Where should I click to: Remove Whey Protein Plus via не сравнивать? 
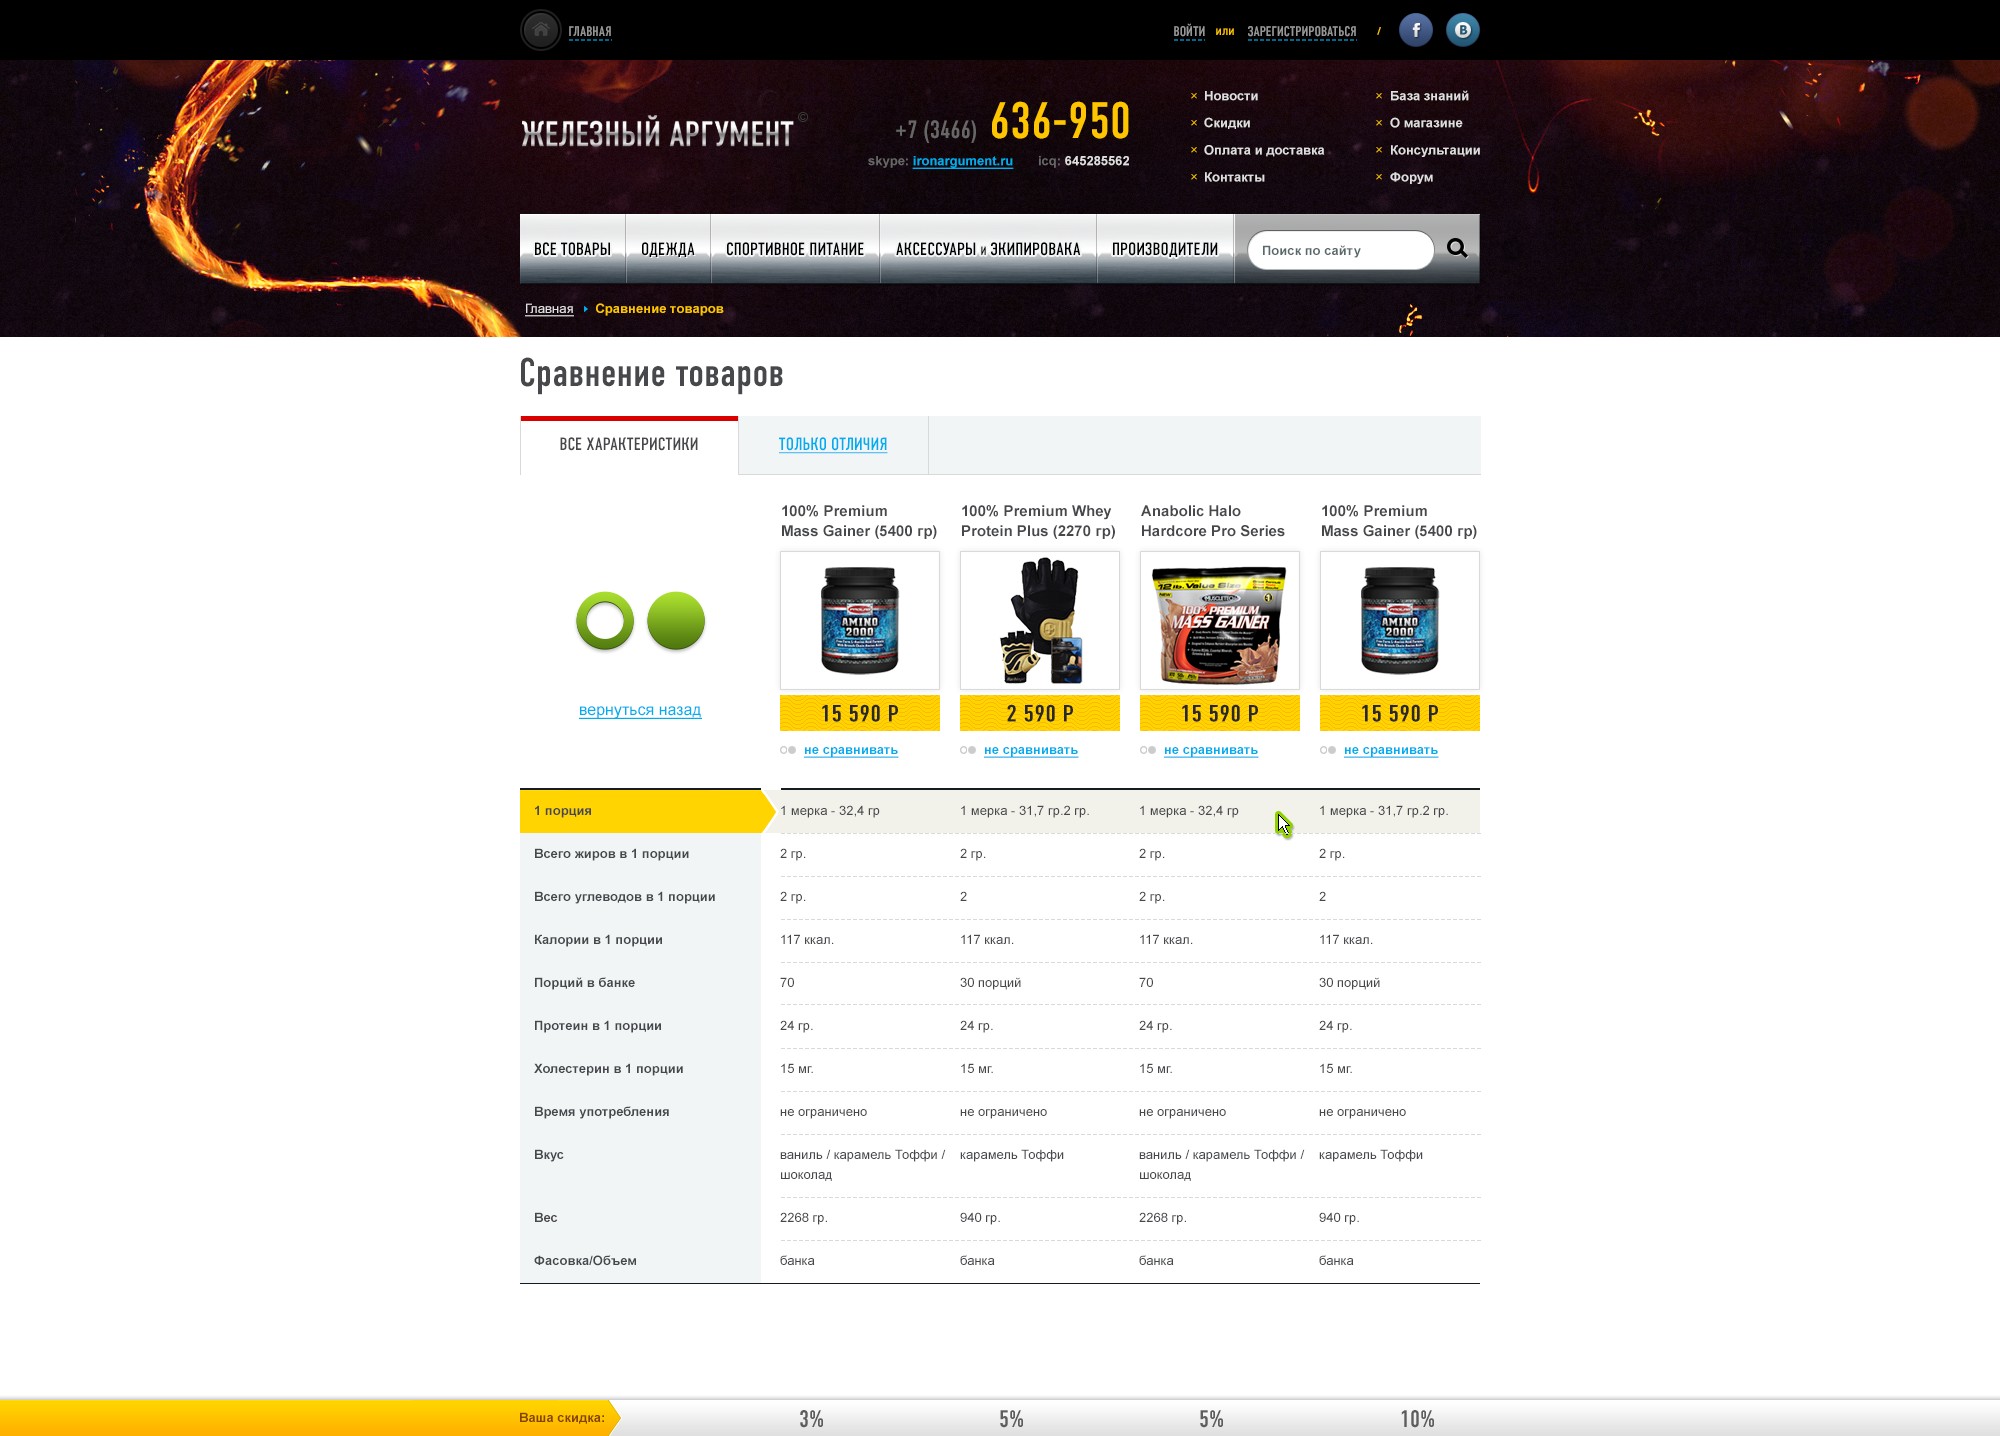tap(1031, 750)
